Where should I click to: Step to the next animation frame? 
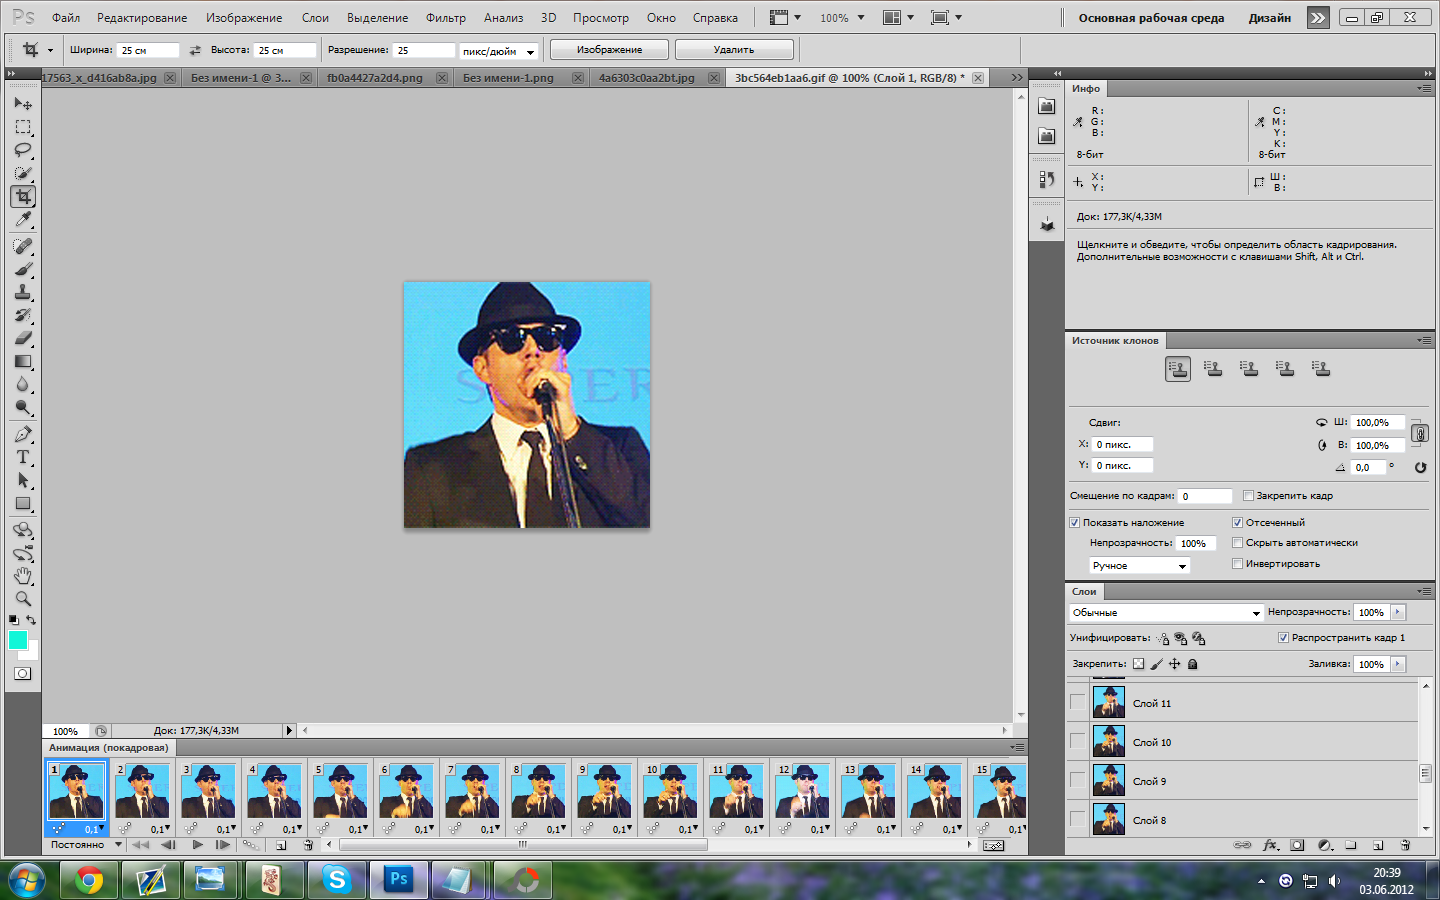pyautogui.click(x=222, y=845)
